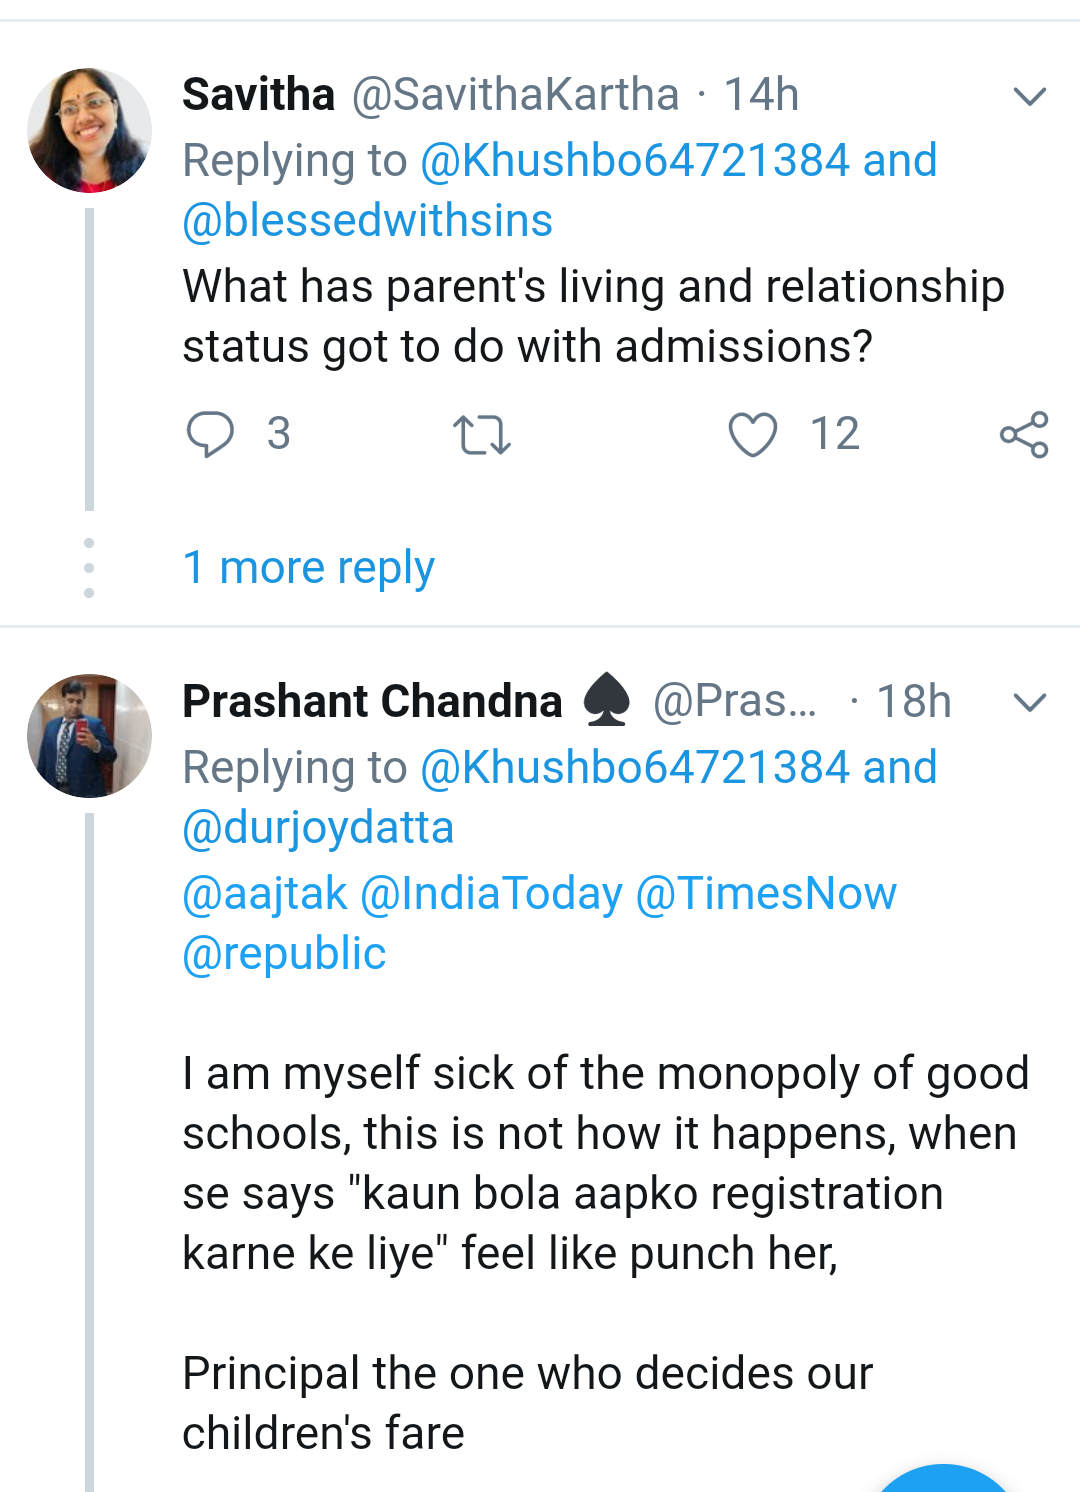Image resolution: width=1080 pixels, height=1492 pixels.
Task: Visit the @IndiaToday mention
Action: (491, 894)
